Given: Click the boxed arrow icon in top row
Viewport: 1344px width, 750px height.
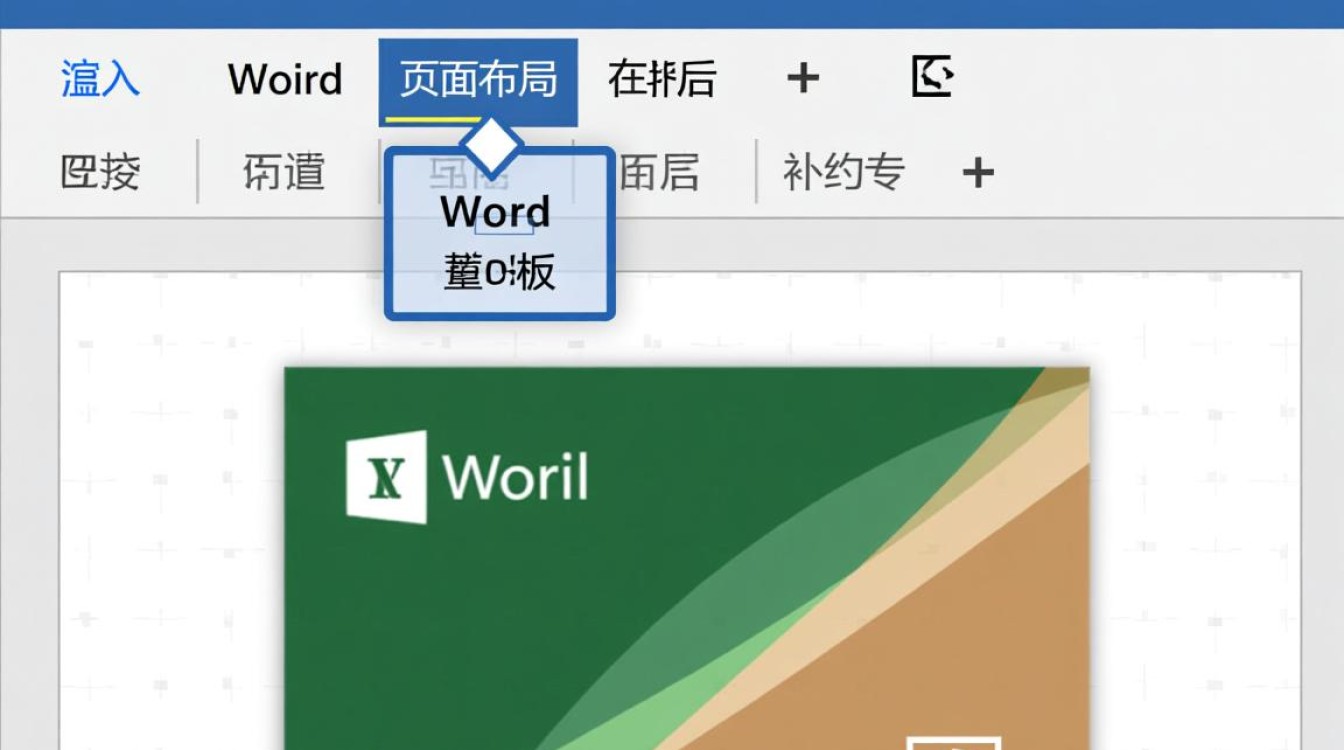Looking at the screenshot, I should click(x=932, y=76).
